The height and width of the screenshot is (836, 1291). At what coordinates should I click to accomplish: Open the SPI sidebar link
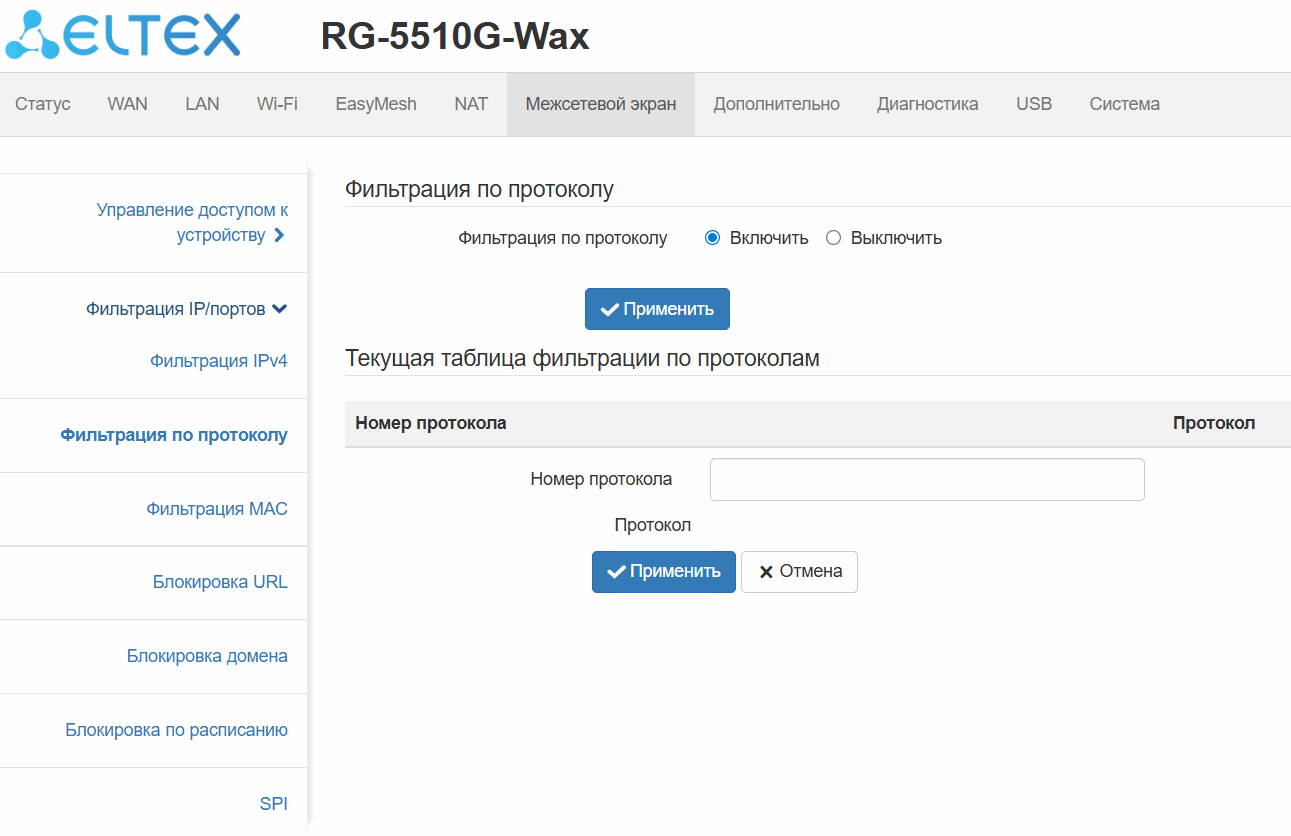click(274, 803)
